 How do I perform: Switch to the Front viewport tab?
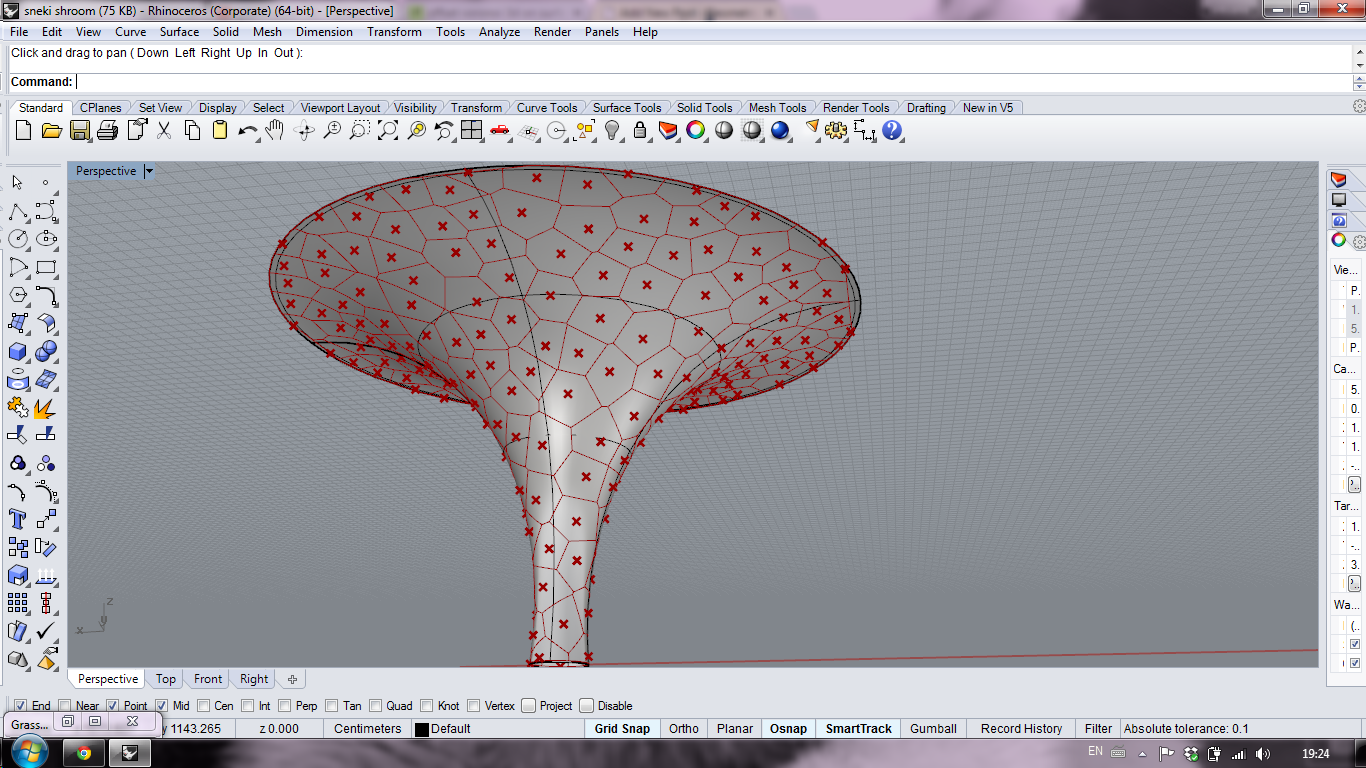208,679
